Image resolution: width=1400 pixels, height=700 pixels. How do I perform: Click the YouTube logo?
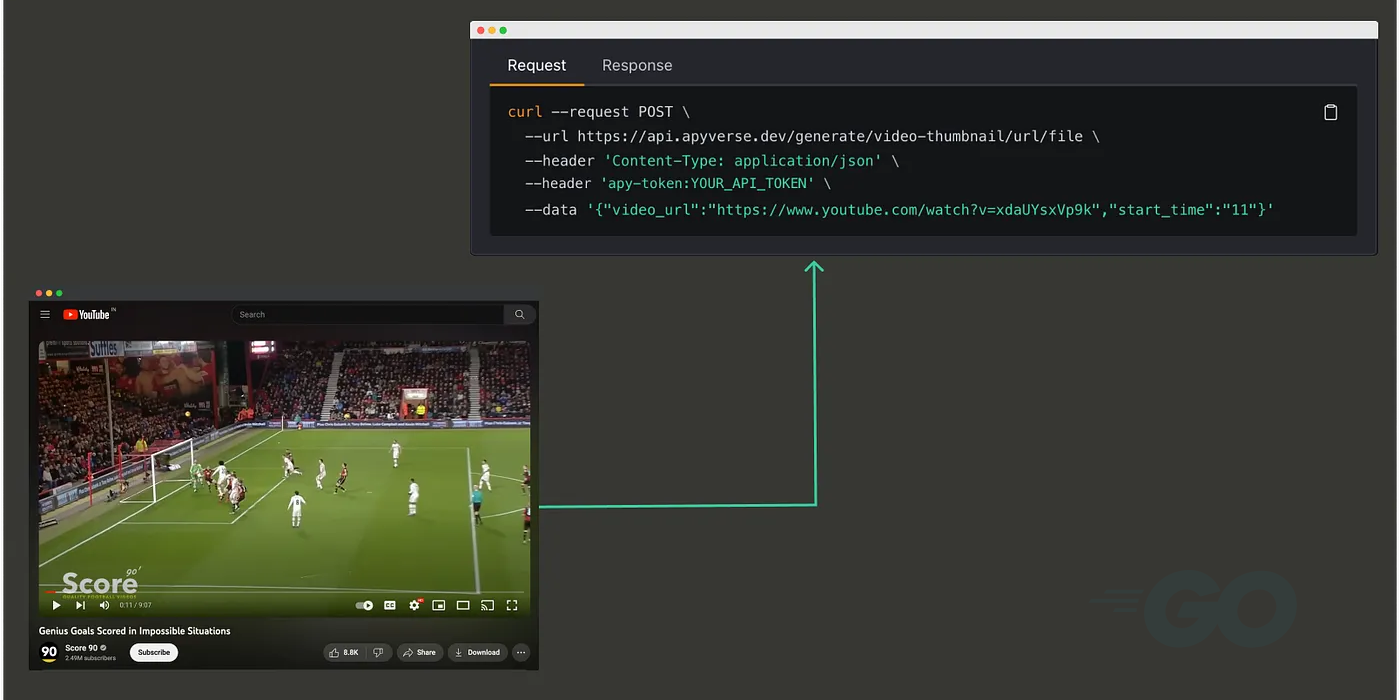[x=88, y=314]
